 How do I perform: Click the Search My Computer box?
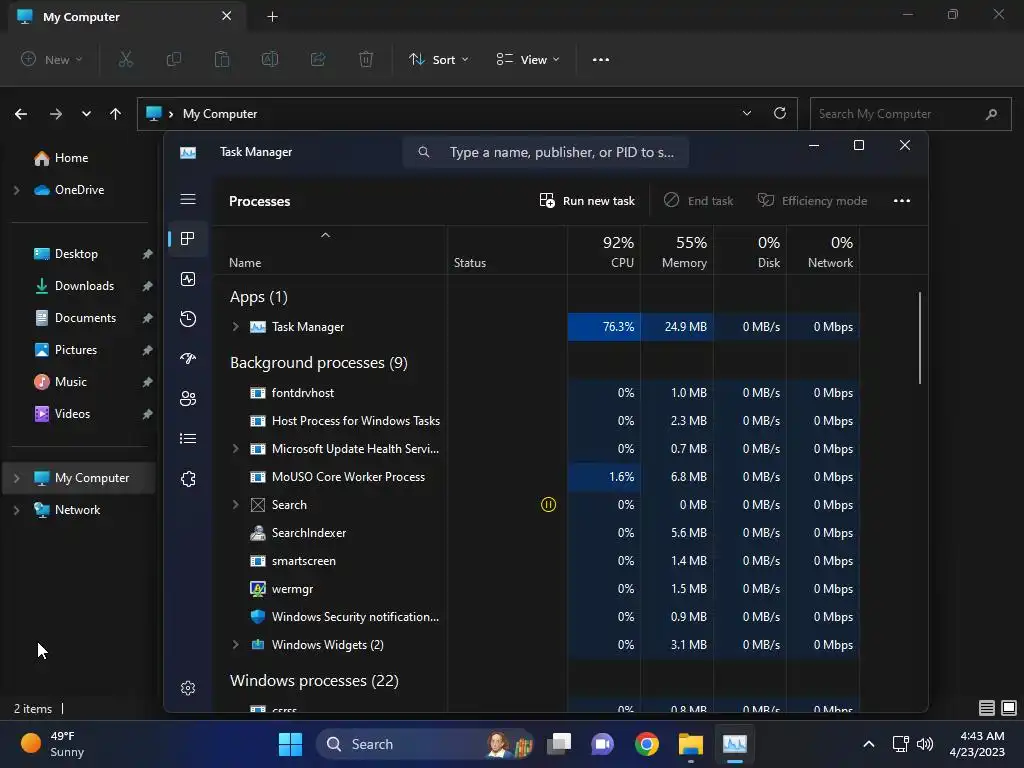910,114
